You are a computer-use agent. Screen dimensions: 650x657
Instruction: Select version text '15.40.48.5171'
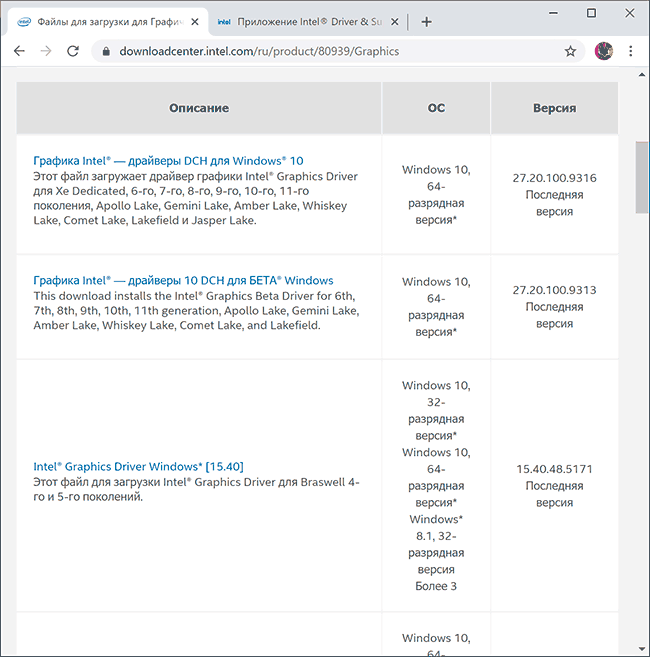point(554,469)
